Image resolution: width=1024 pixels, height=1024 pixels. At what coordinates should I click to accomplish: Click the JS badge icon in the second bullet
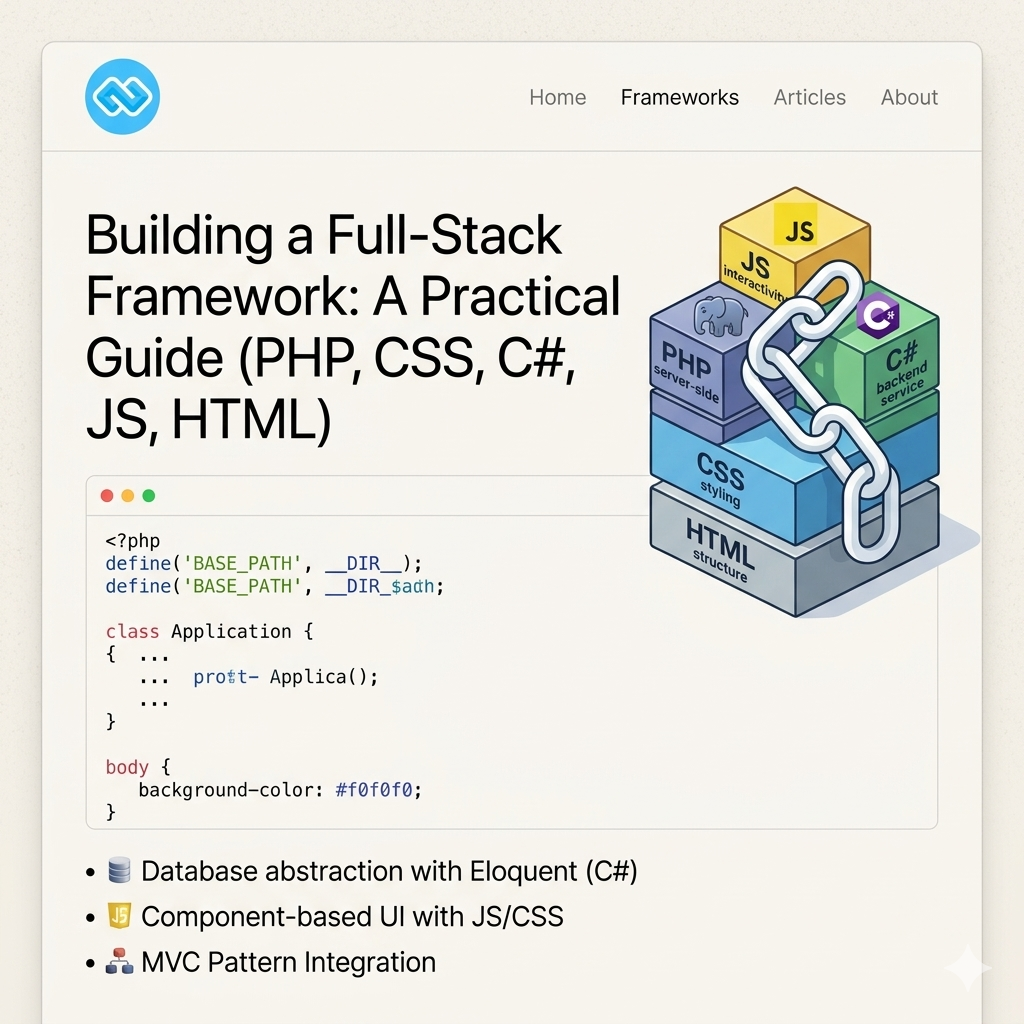(x=118, y=915)
